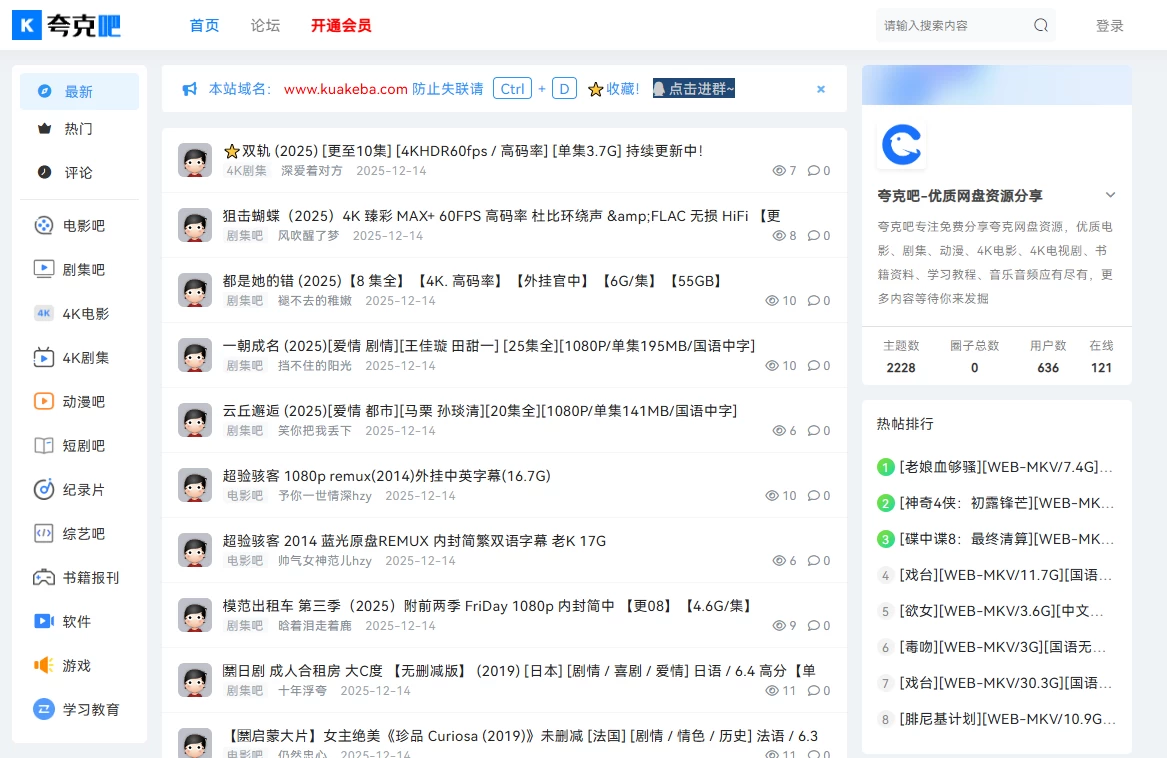Click the 动漫吧 anime category icon
Screen dimensions: 1167x758
click(42, 401)
